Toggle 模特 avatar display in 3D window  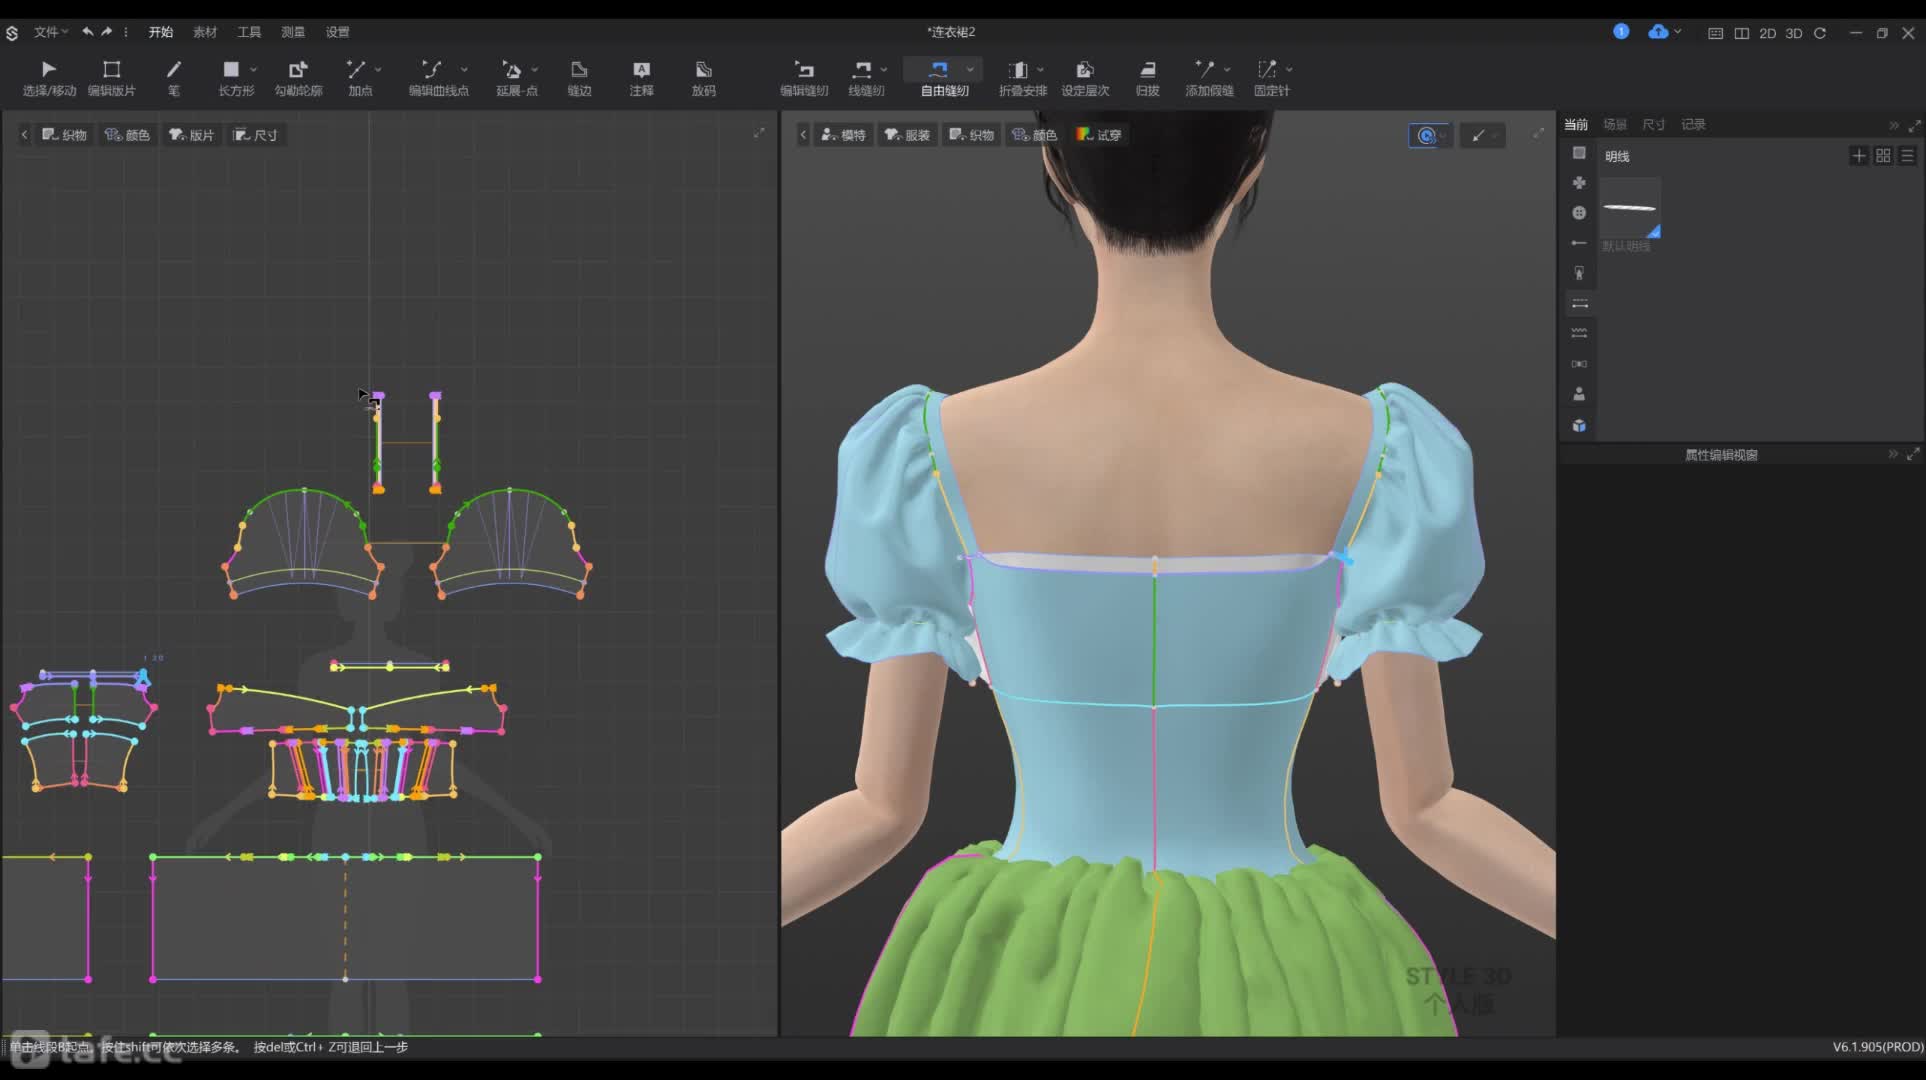[x=844, y=135]
